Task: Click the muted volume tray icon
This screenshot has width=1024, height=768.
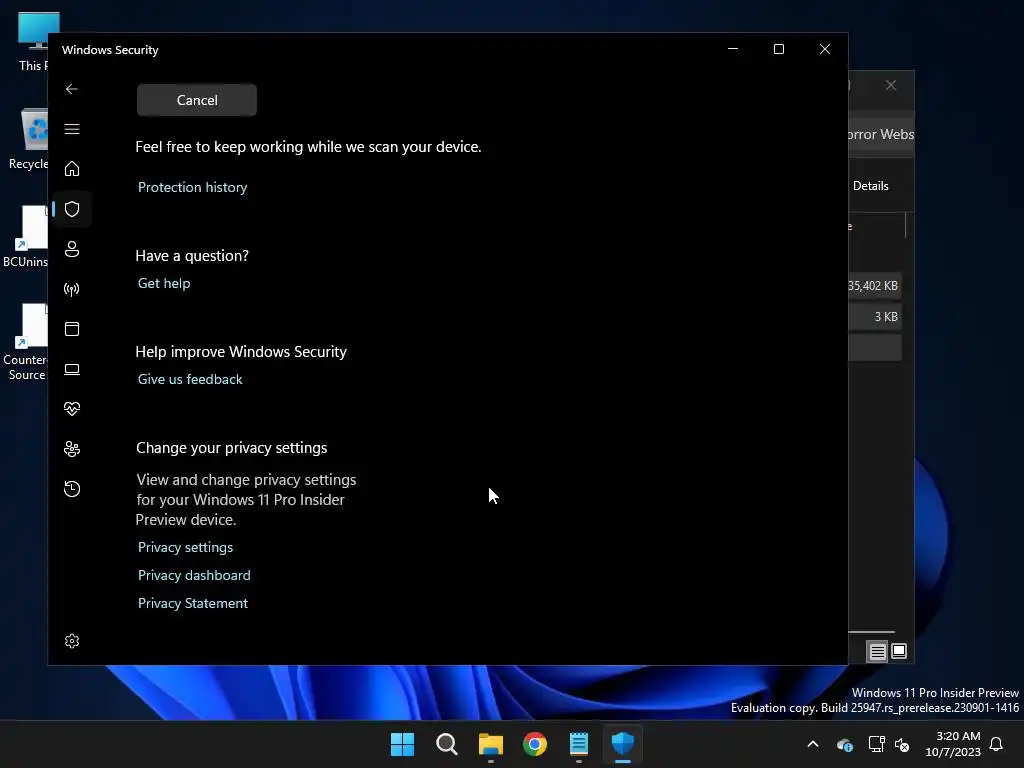Action: (x=902, y=744)
